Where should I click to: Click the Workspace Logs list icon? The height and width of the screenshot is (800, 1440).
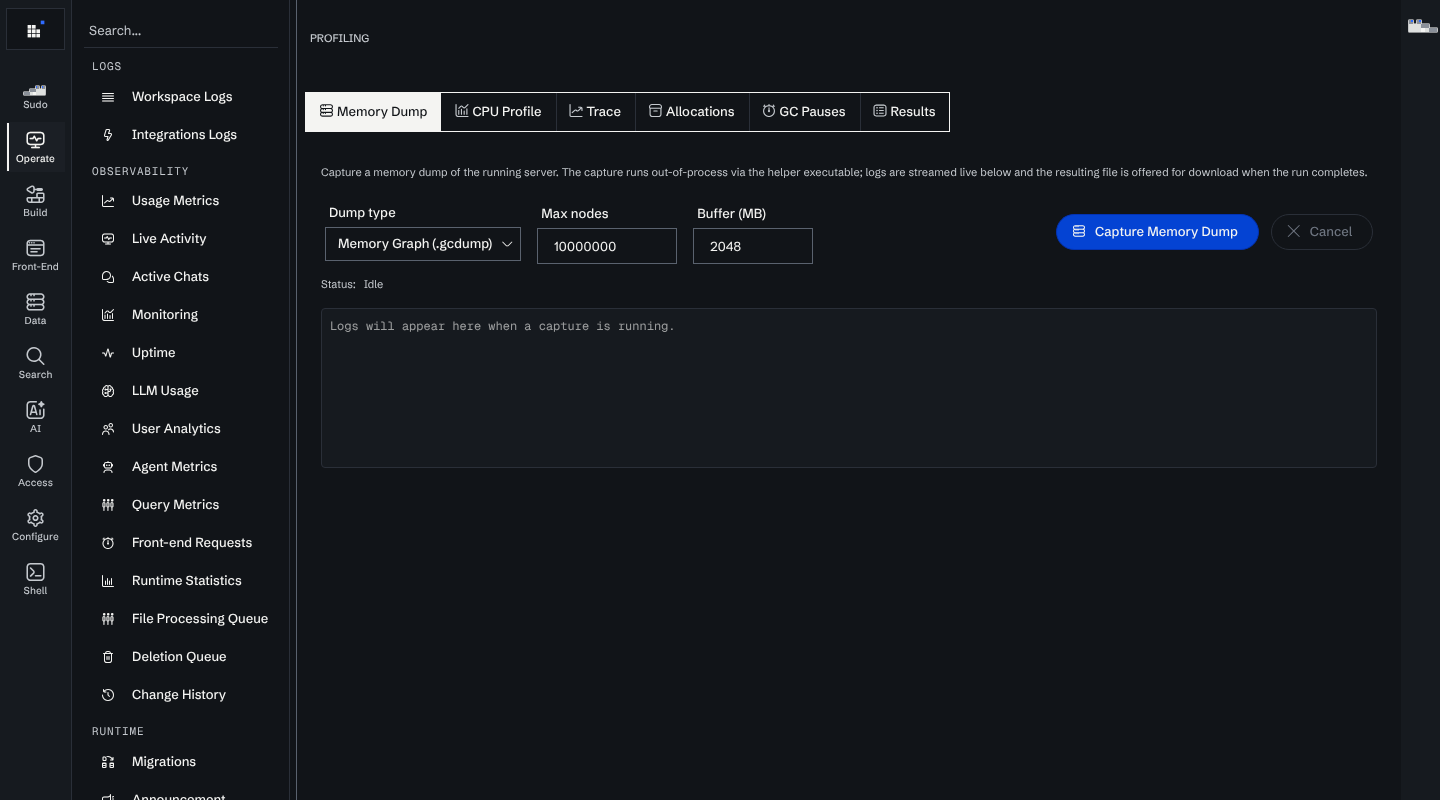[108, 97]
